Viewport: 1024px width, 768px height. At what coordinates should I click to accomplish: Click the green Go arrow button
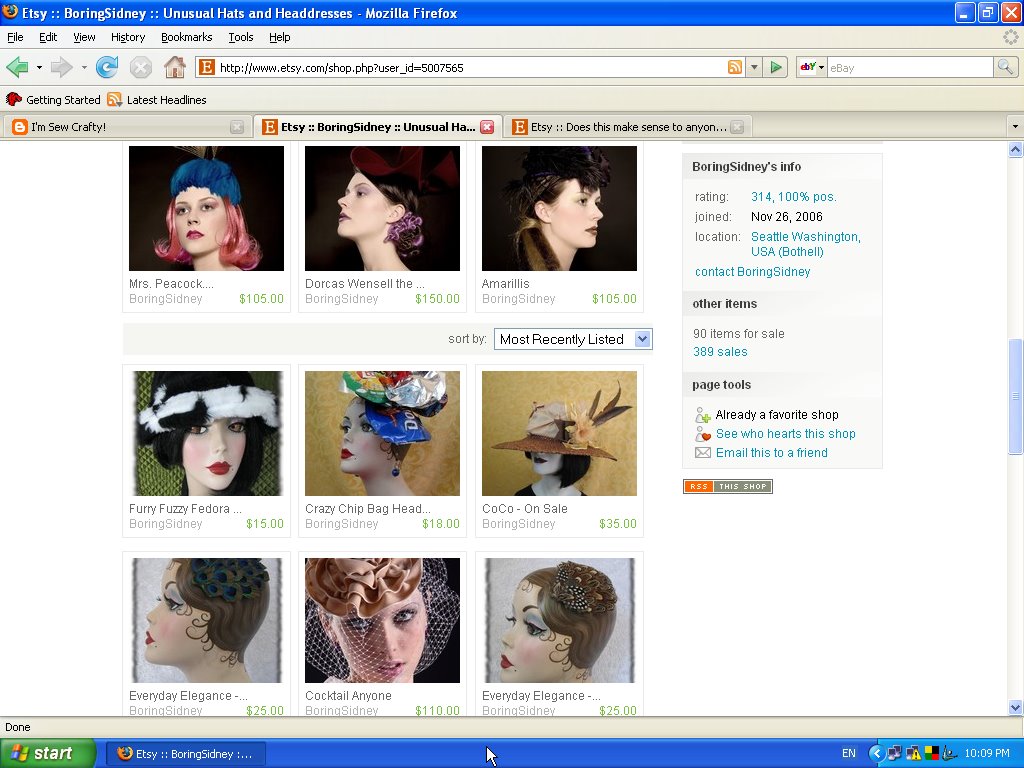(776, 67)
